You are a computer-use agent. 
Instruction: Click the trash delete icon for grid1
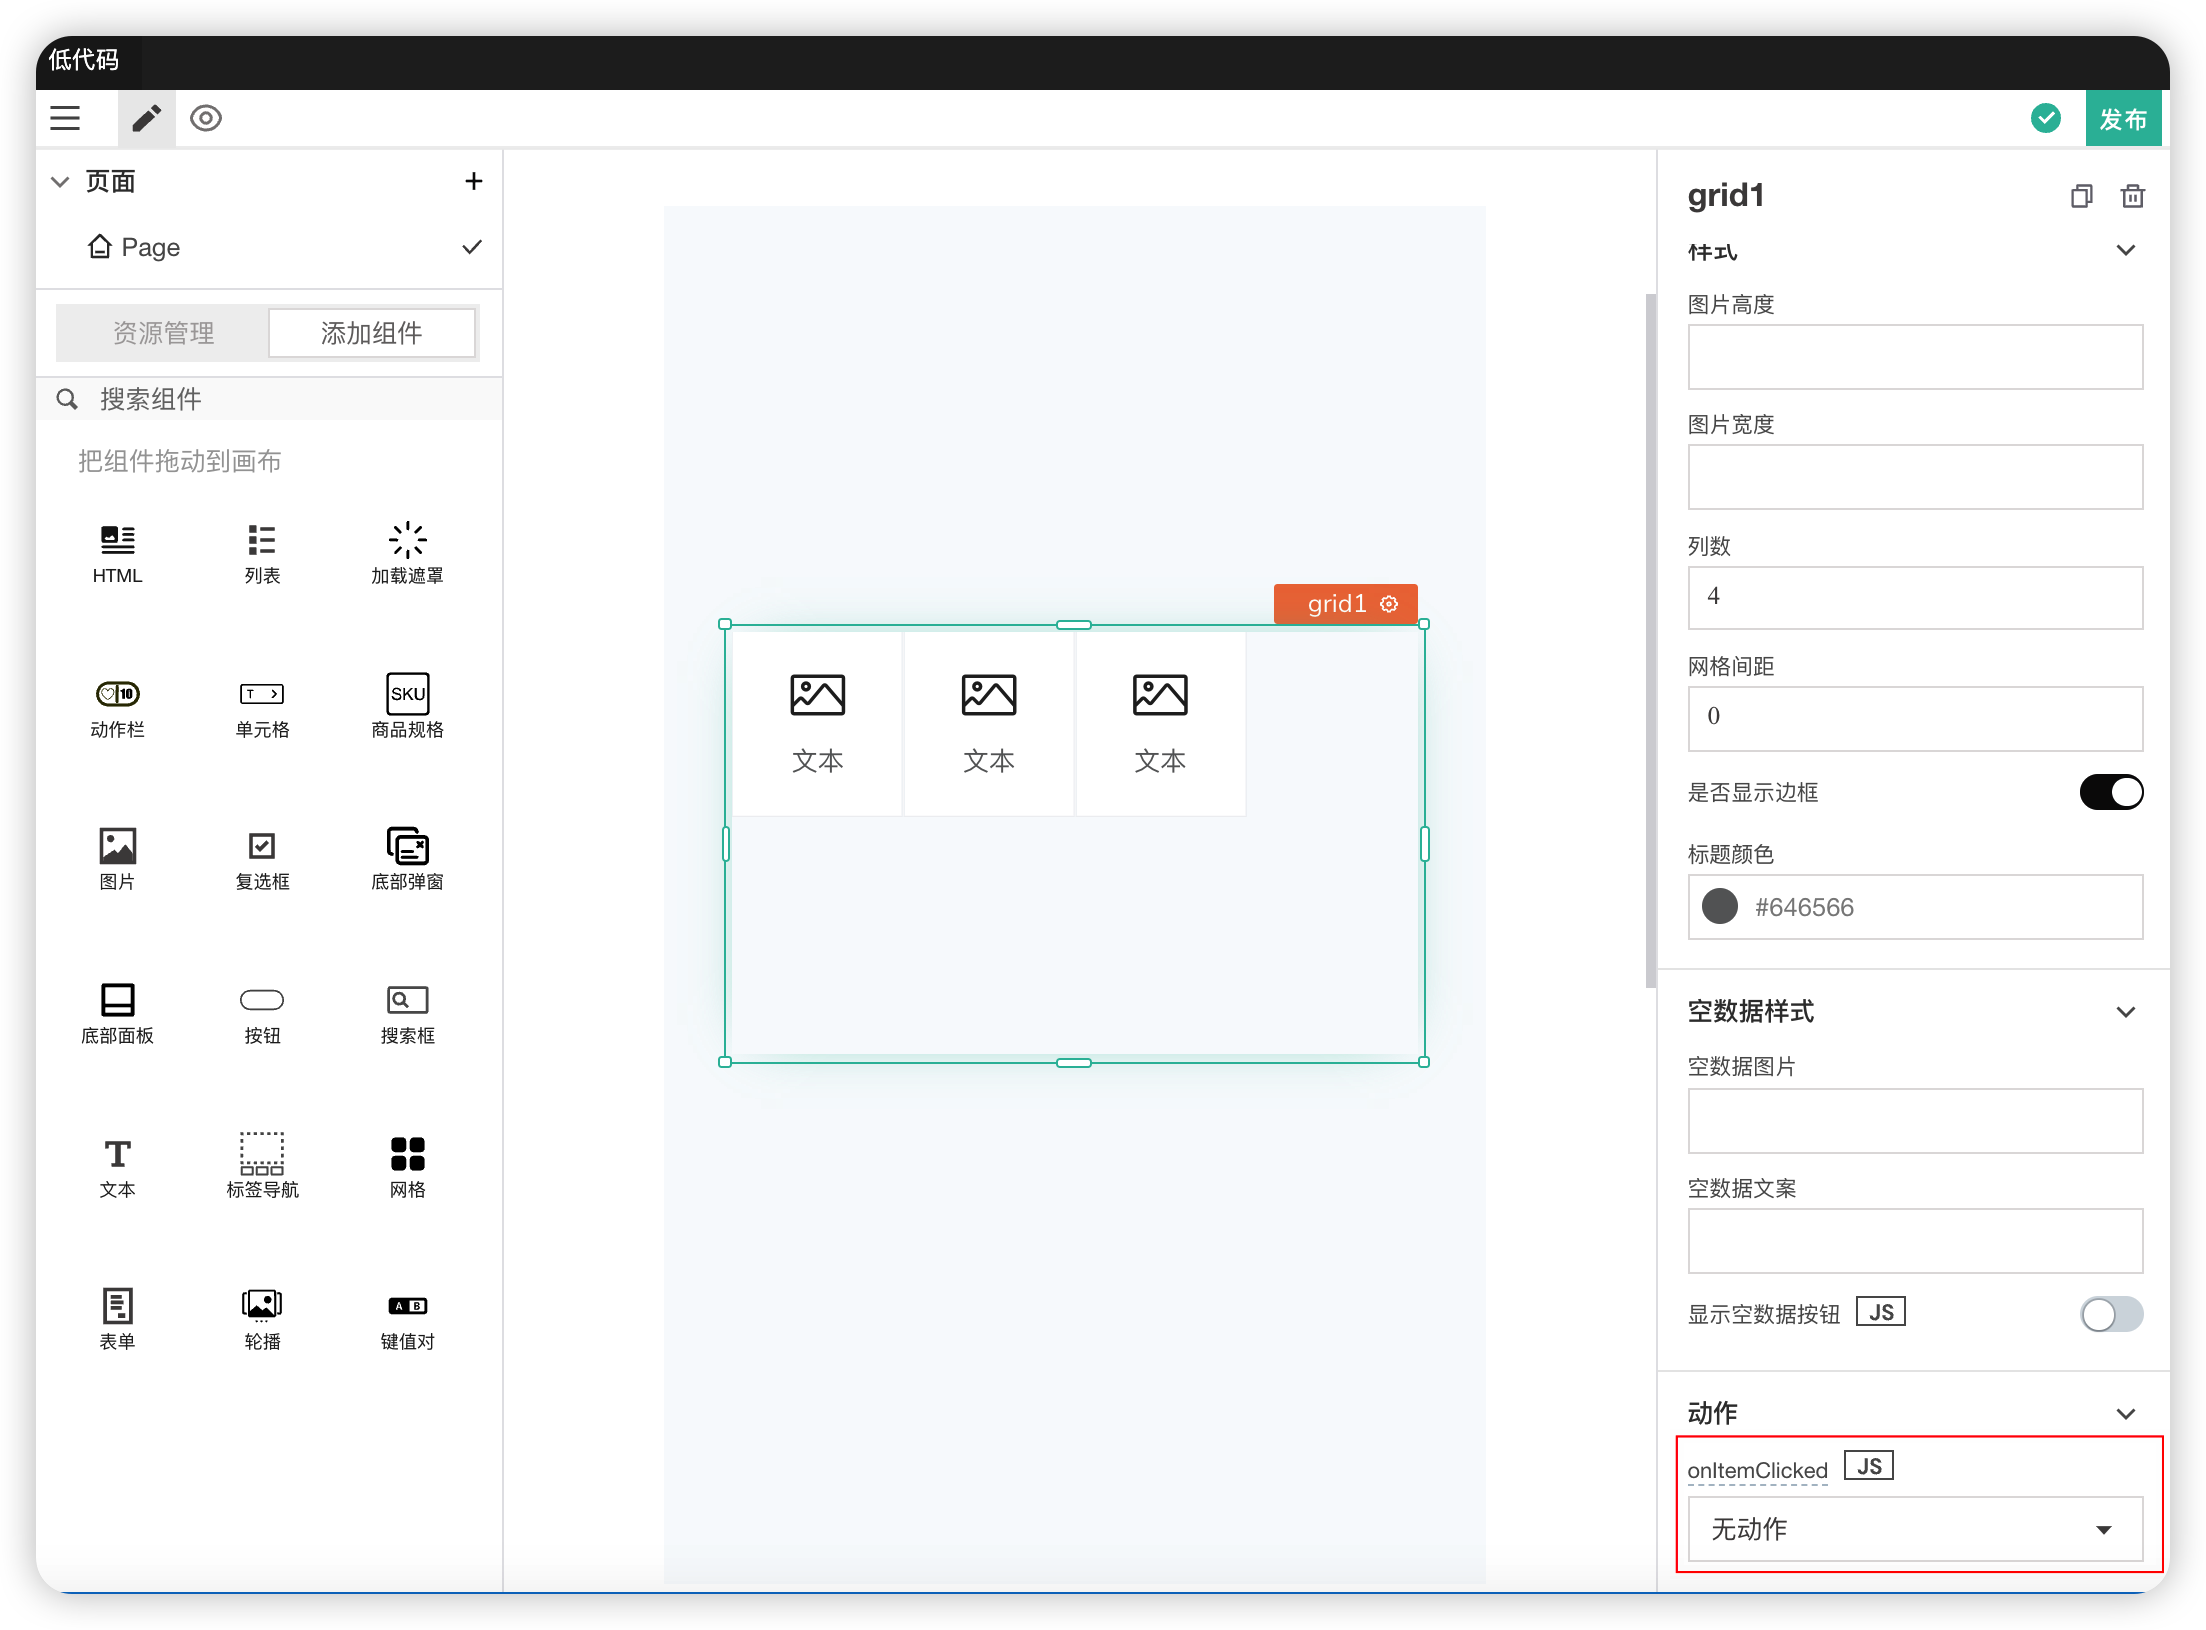click(x=2132, y=196)
